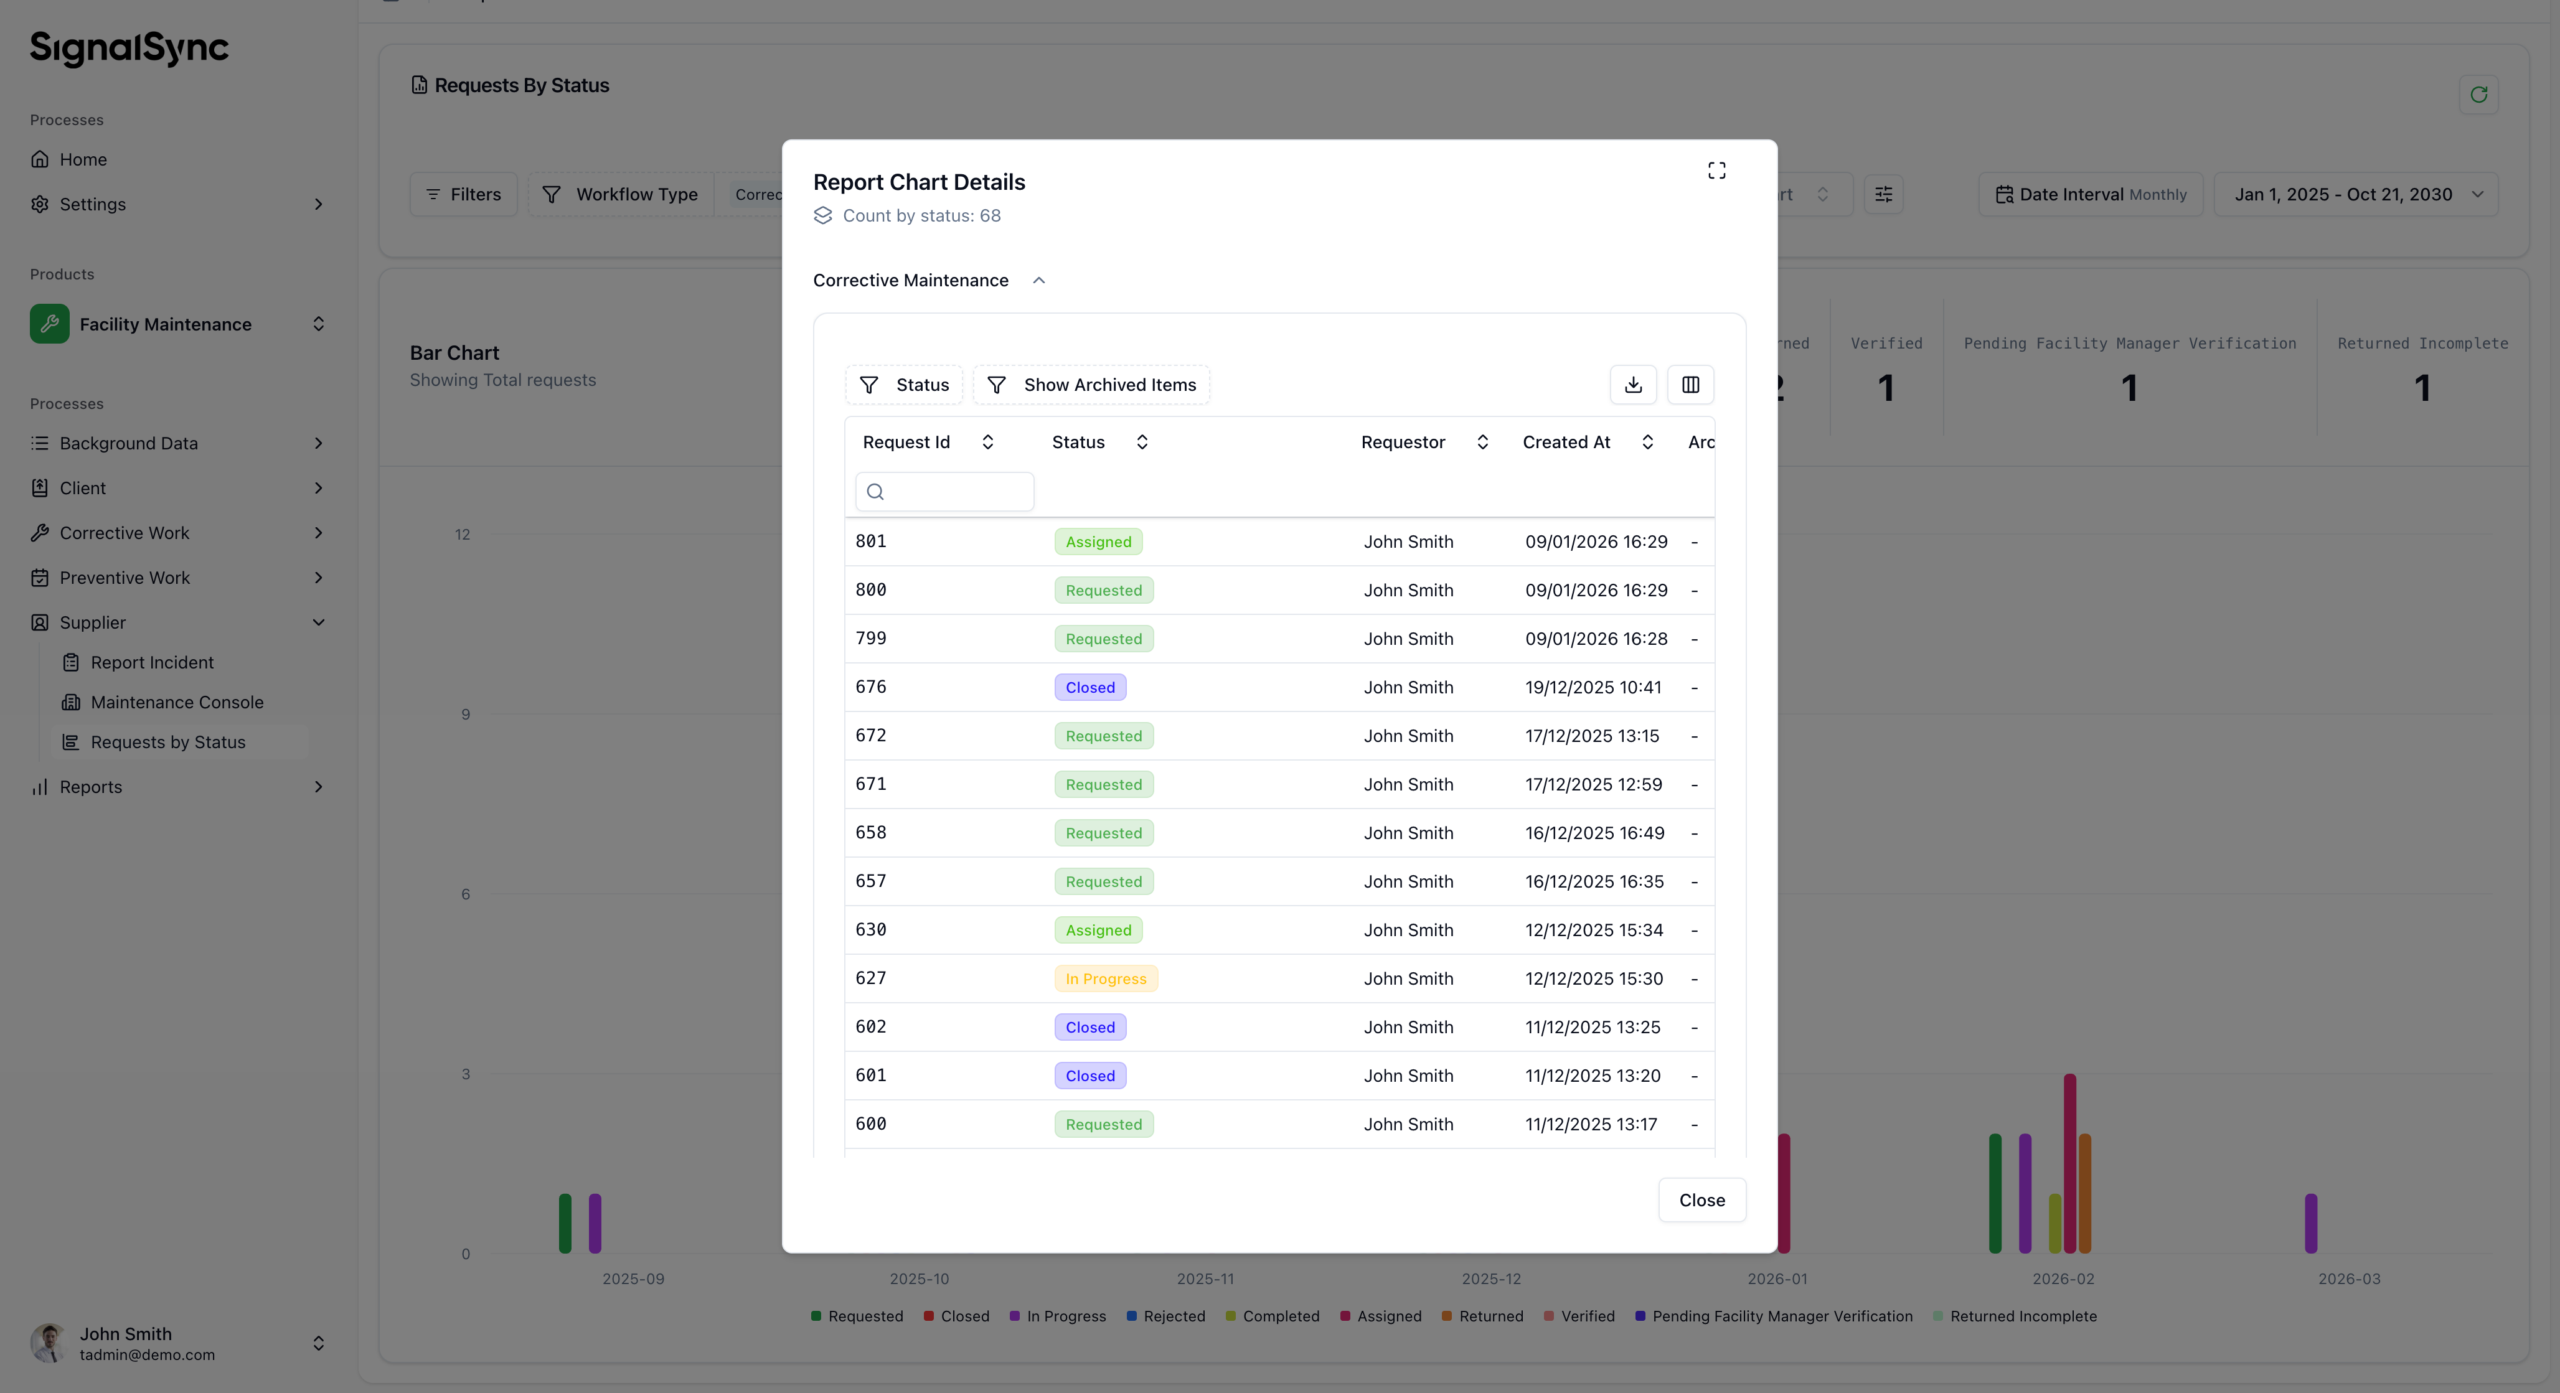Open Maintenance Console in sidebar
This screenshot has width=2560, height=1393.
coord(177,702)
